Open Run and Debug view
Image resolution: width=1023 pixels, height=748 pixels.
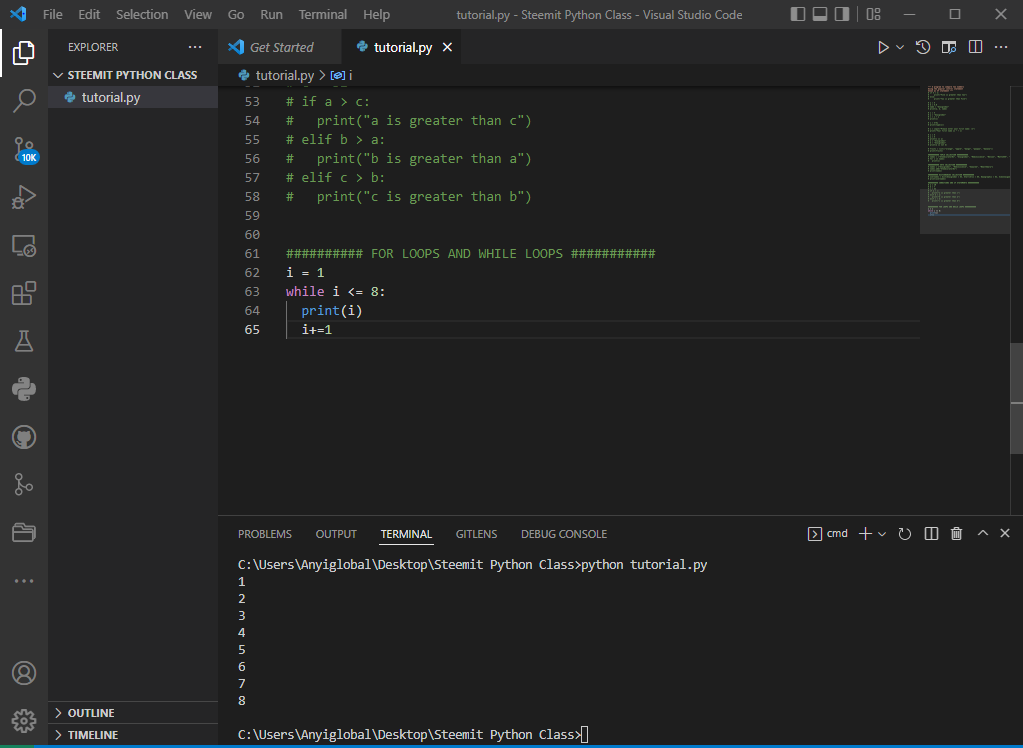pos(24,197)
